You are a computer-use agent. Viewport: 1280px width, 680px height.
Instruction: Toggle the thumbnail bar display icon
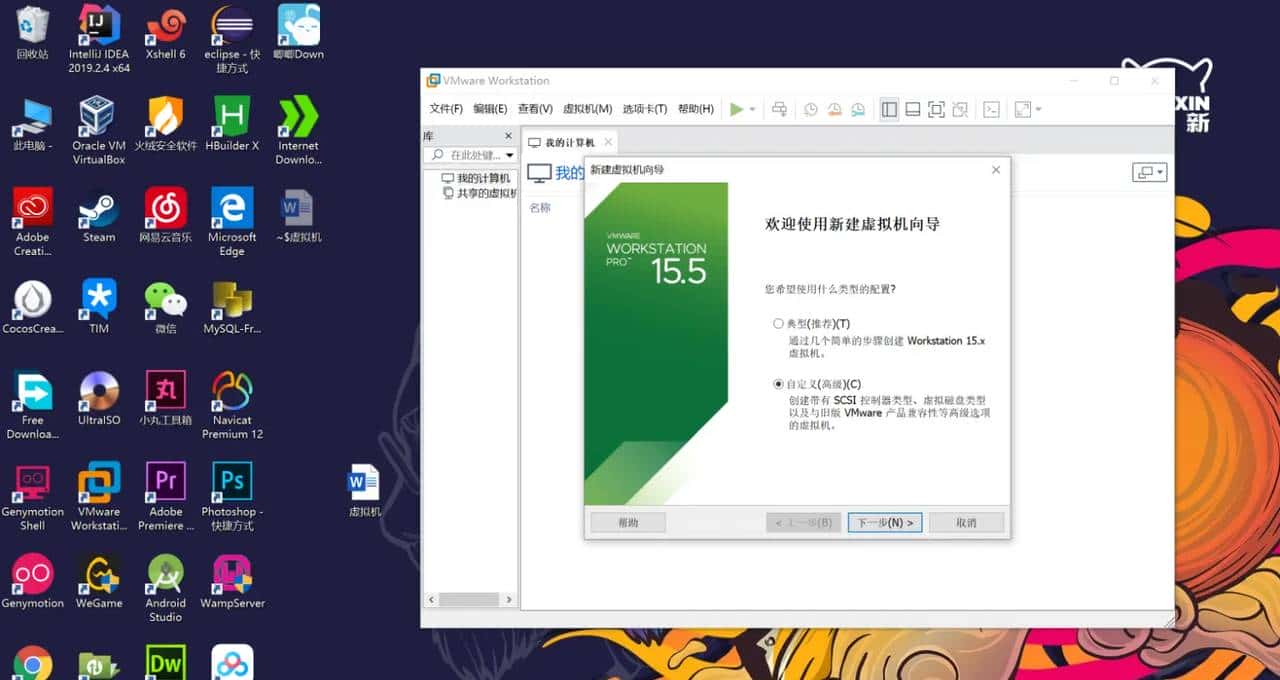point(913,109)
